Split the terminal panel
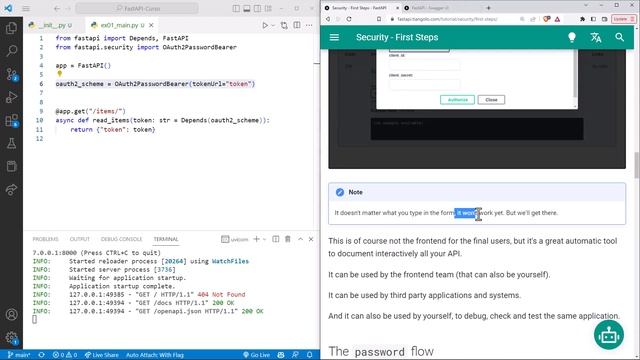This screenshot has width=640, height=360. click(x=276, y=239)
